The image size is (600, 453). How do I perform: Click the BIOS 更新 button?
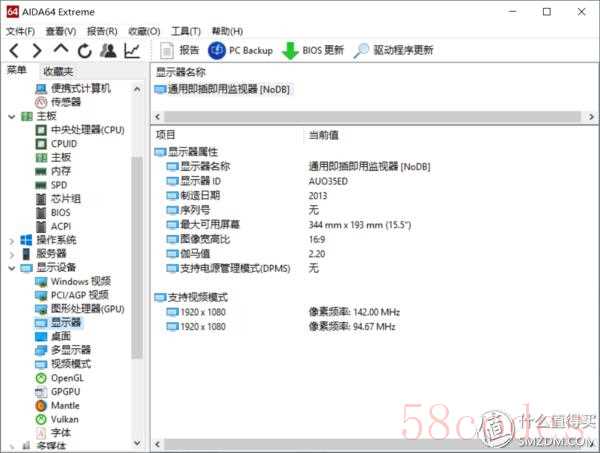point(313,51)
